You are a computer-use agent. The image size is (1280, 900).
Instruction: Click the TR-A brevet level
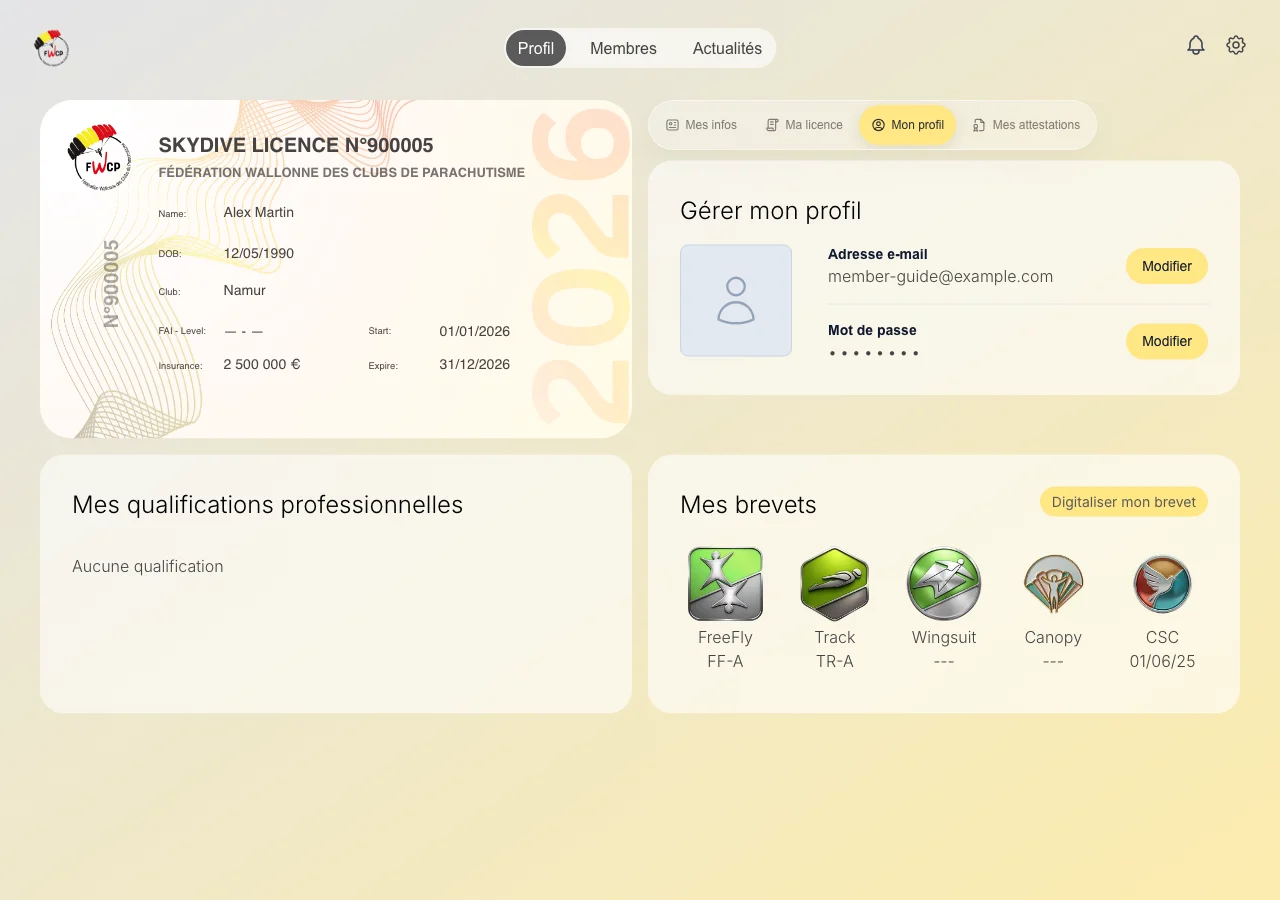tap(835, 661)
